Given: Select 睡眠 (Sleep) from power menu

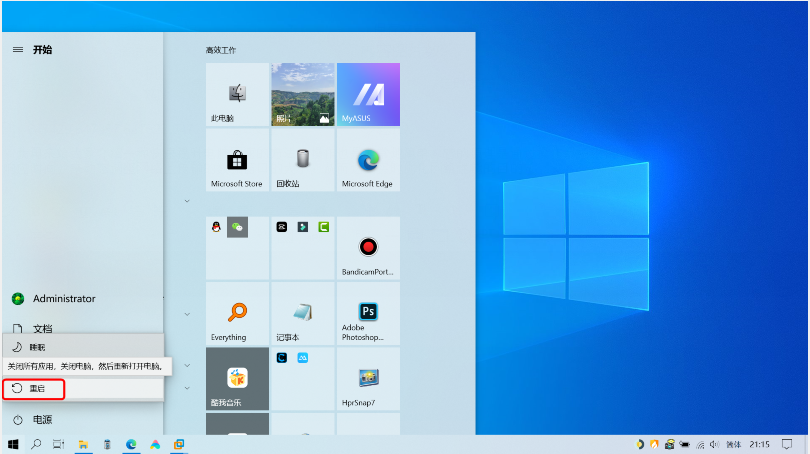Looking at the screenshot, I should 34,346.
